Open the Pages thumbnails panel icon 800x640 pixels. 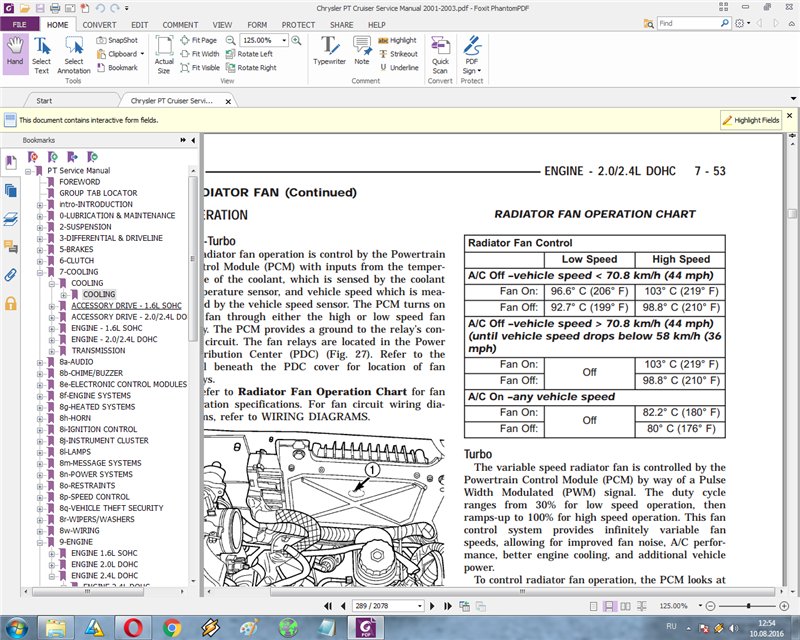(x=11, y=191)
